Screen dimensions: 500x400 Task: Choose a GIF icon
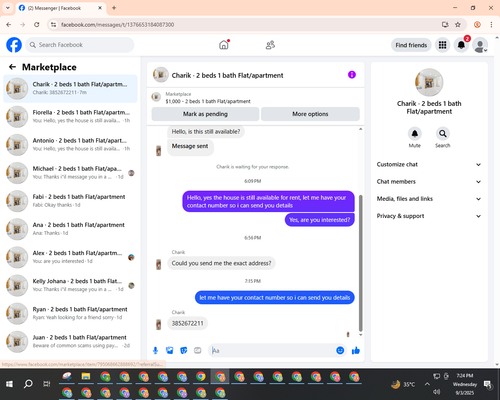[x=198, y=350]
